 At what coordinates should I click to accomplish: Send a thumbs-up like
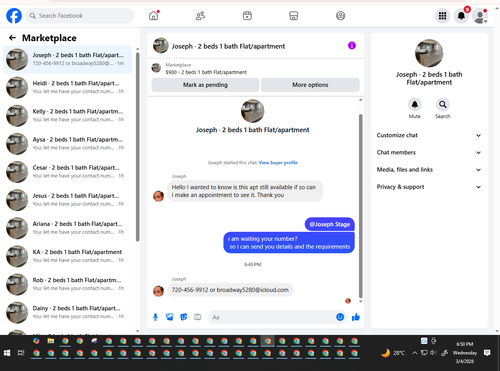(x=356, y=317)
